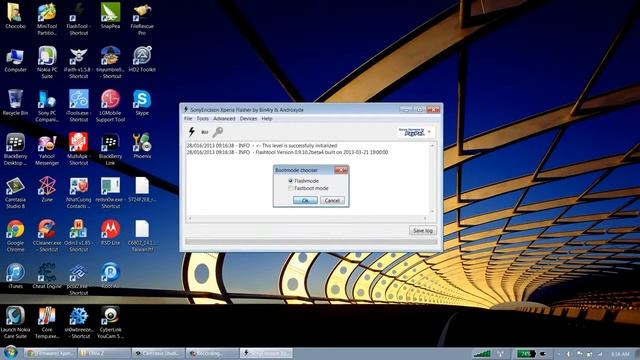Image resolution: width=640 pixels, height=360 pixels.
Task: Open sn0wbreeze shortcut desktop icon
Action: point(78,322)
